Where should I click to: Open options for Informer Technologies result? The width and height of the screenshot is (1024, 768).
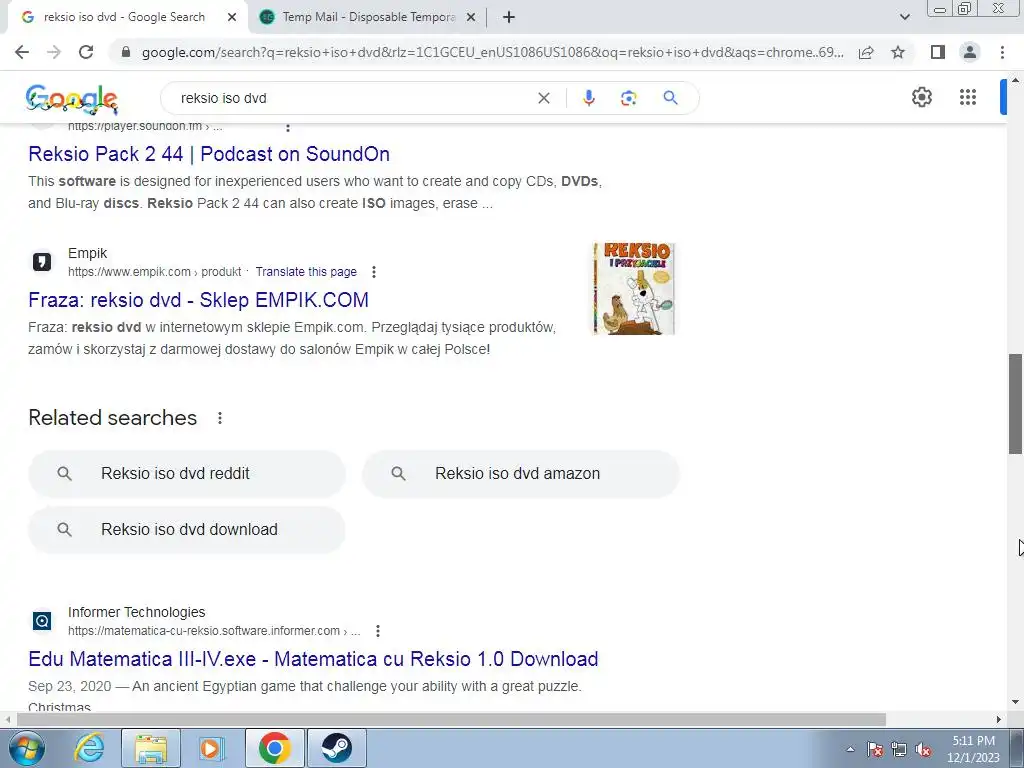(x=377, y=631)
